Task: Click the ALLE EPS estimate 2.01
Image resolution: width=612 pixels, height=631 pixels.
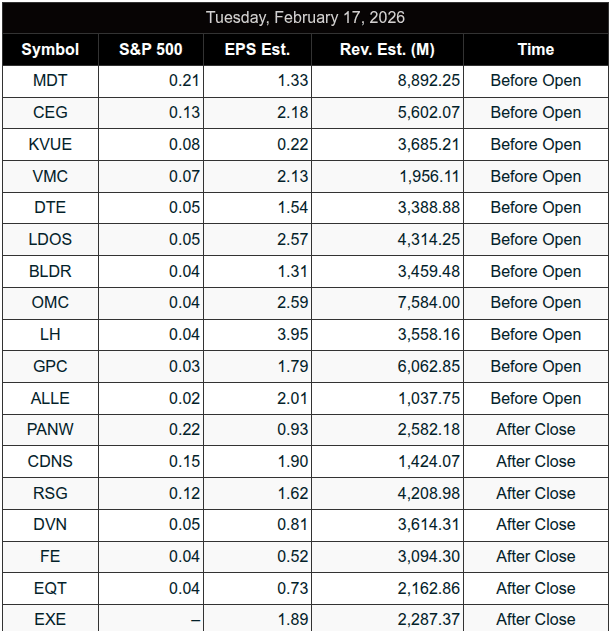Action: tap(291, 398)
